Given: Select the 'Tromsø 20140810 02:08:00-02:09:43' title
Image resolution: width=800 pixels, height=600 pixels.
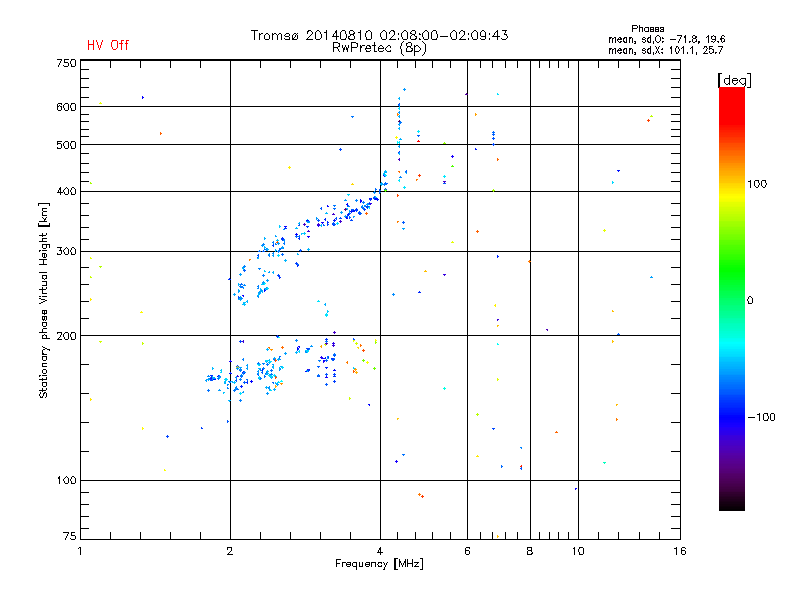Looking at the screenshot, I should 379,35.
